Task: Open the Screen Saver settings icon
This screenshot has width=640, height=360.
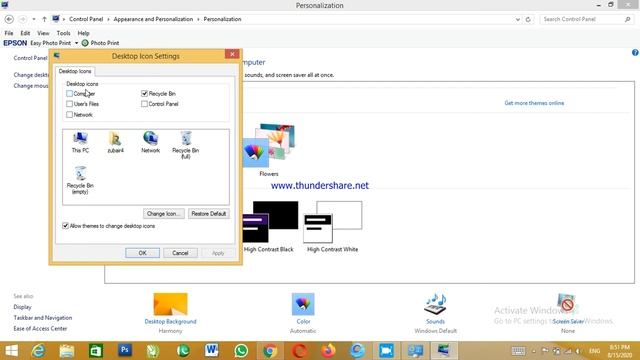Action: pos(567,304)
